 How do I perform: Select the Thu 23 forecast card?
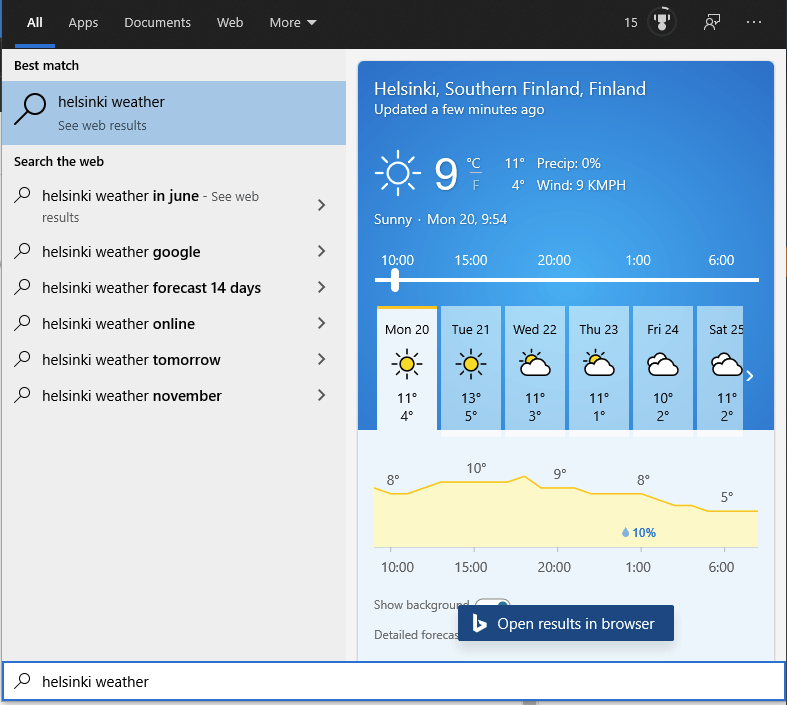pyautogui.click(x=599, y=369)
